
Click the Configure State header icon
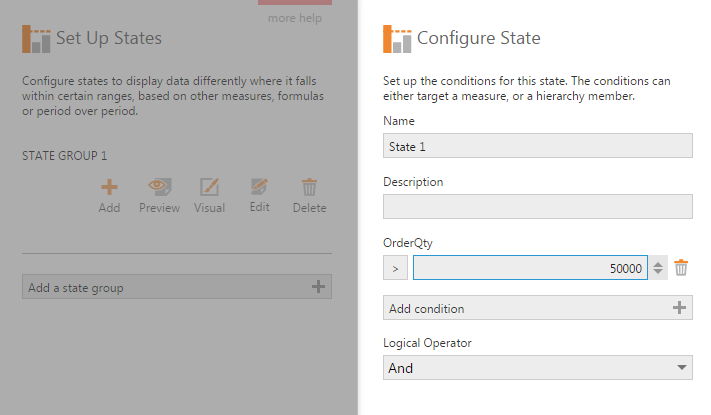click(397, 39)
